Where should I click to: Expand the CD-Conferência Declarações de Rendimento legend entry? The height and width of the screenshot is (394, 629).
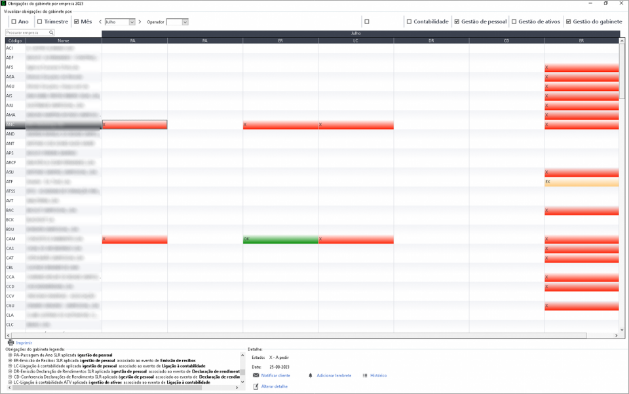[10, 377]
